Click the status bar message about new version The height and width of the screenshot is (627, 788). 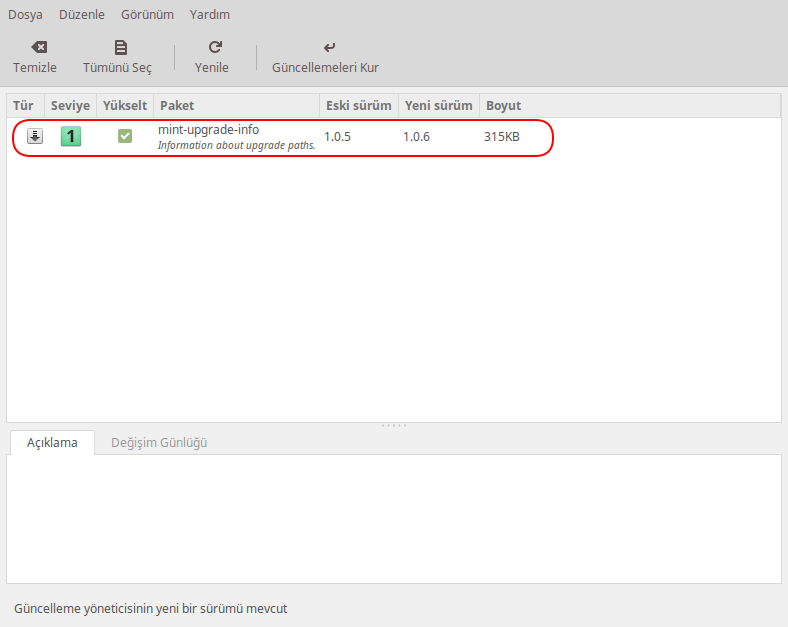click(x=150, y=608)
